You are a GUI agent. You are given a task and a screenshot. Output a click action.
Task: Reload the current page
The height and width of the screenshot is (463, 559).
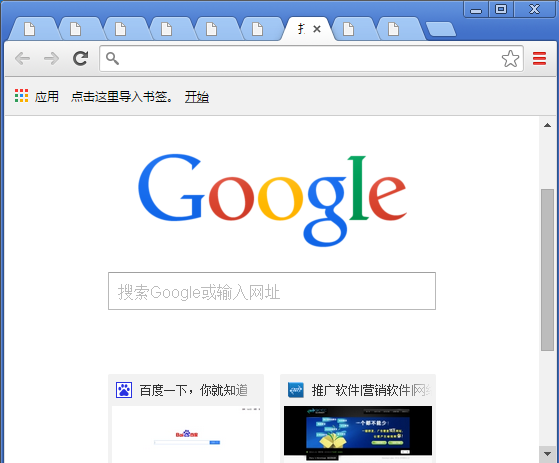point(81,58)
